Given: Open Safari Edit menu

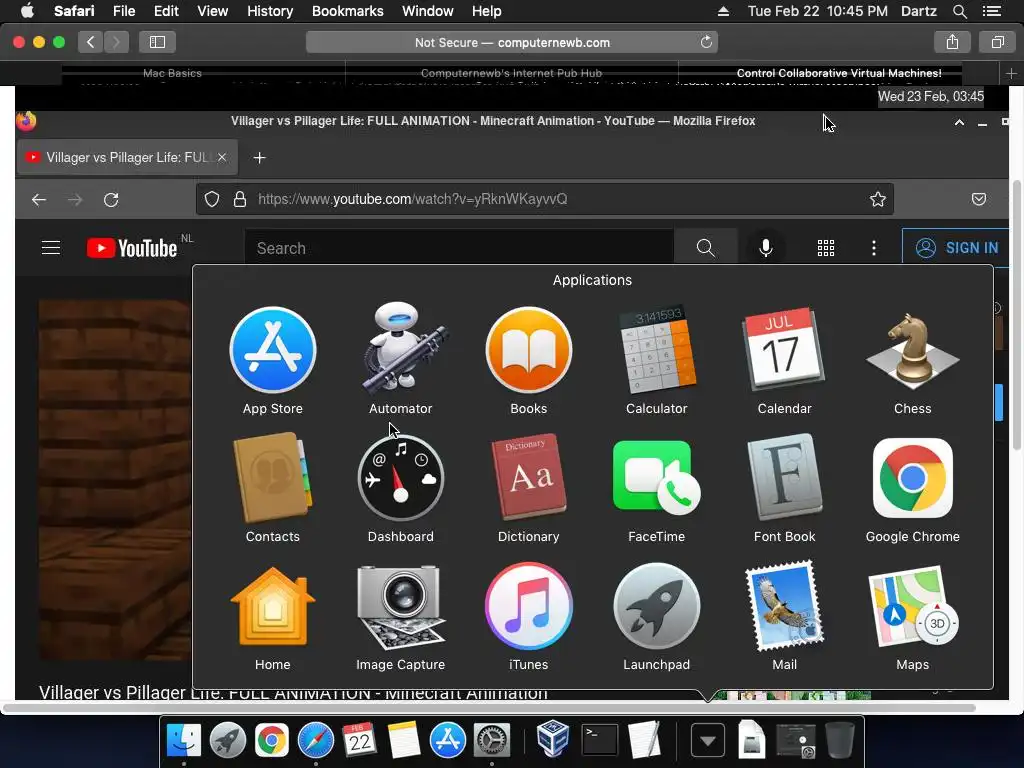Looking at the screenshot, I should click(x=166, y=11).
